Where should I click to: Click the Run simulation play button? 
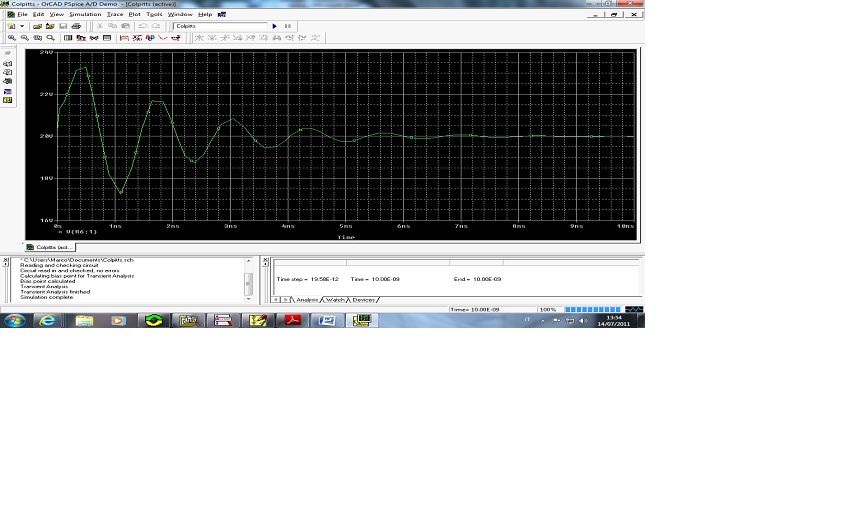(x=274, y=26)
